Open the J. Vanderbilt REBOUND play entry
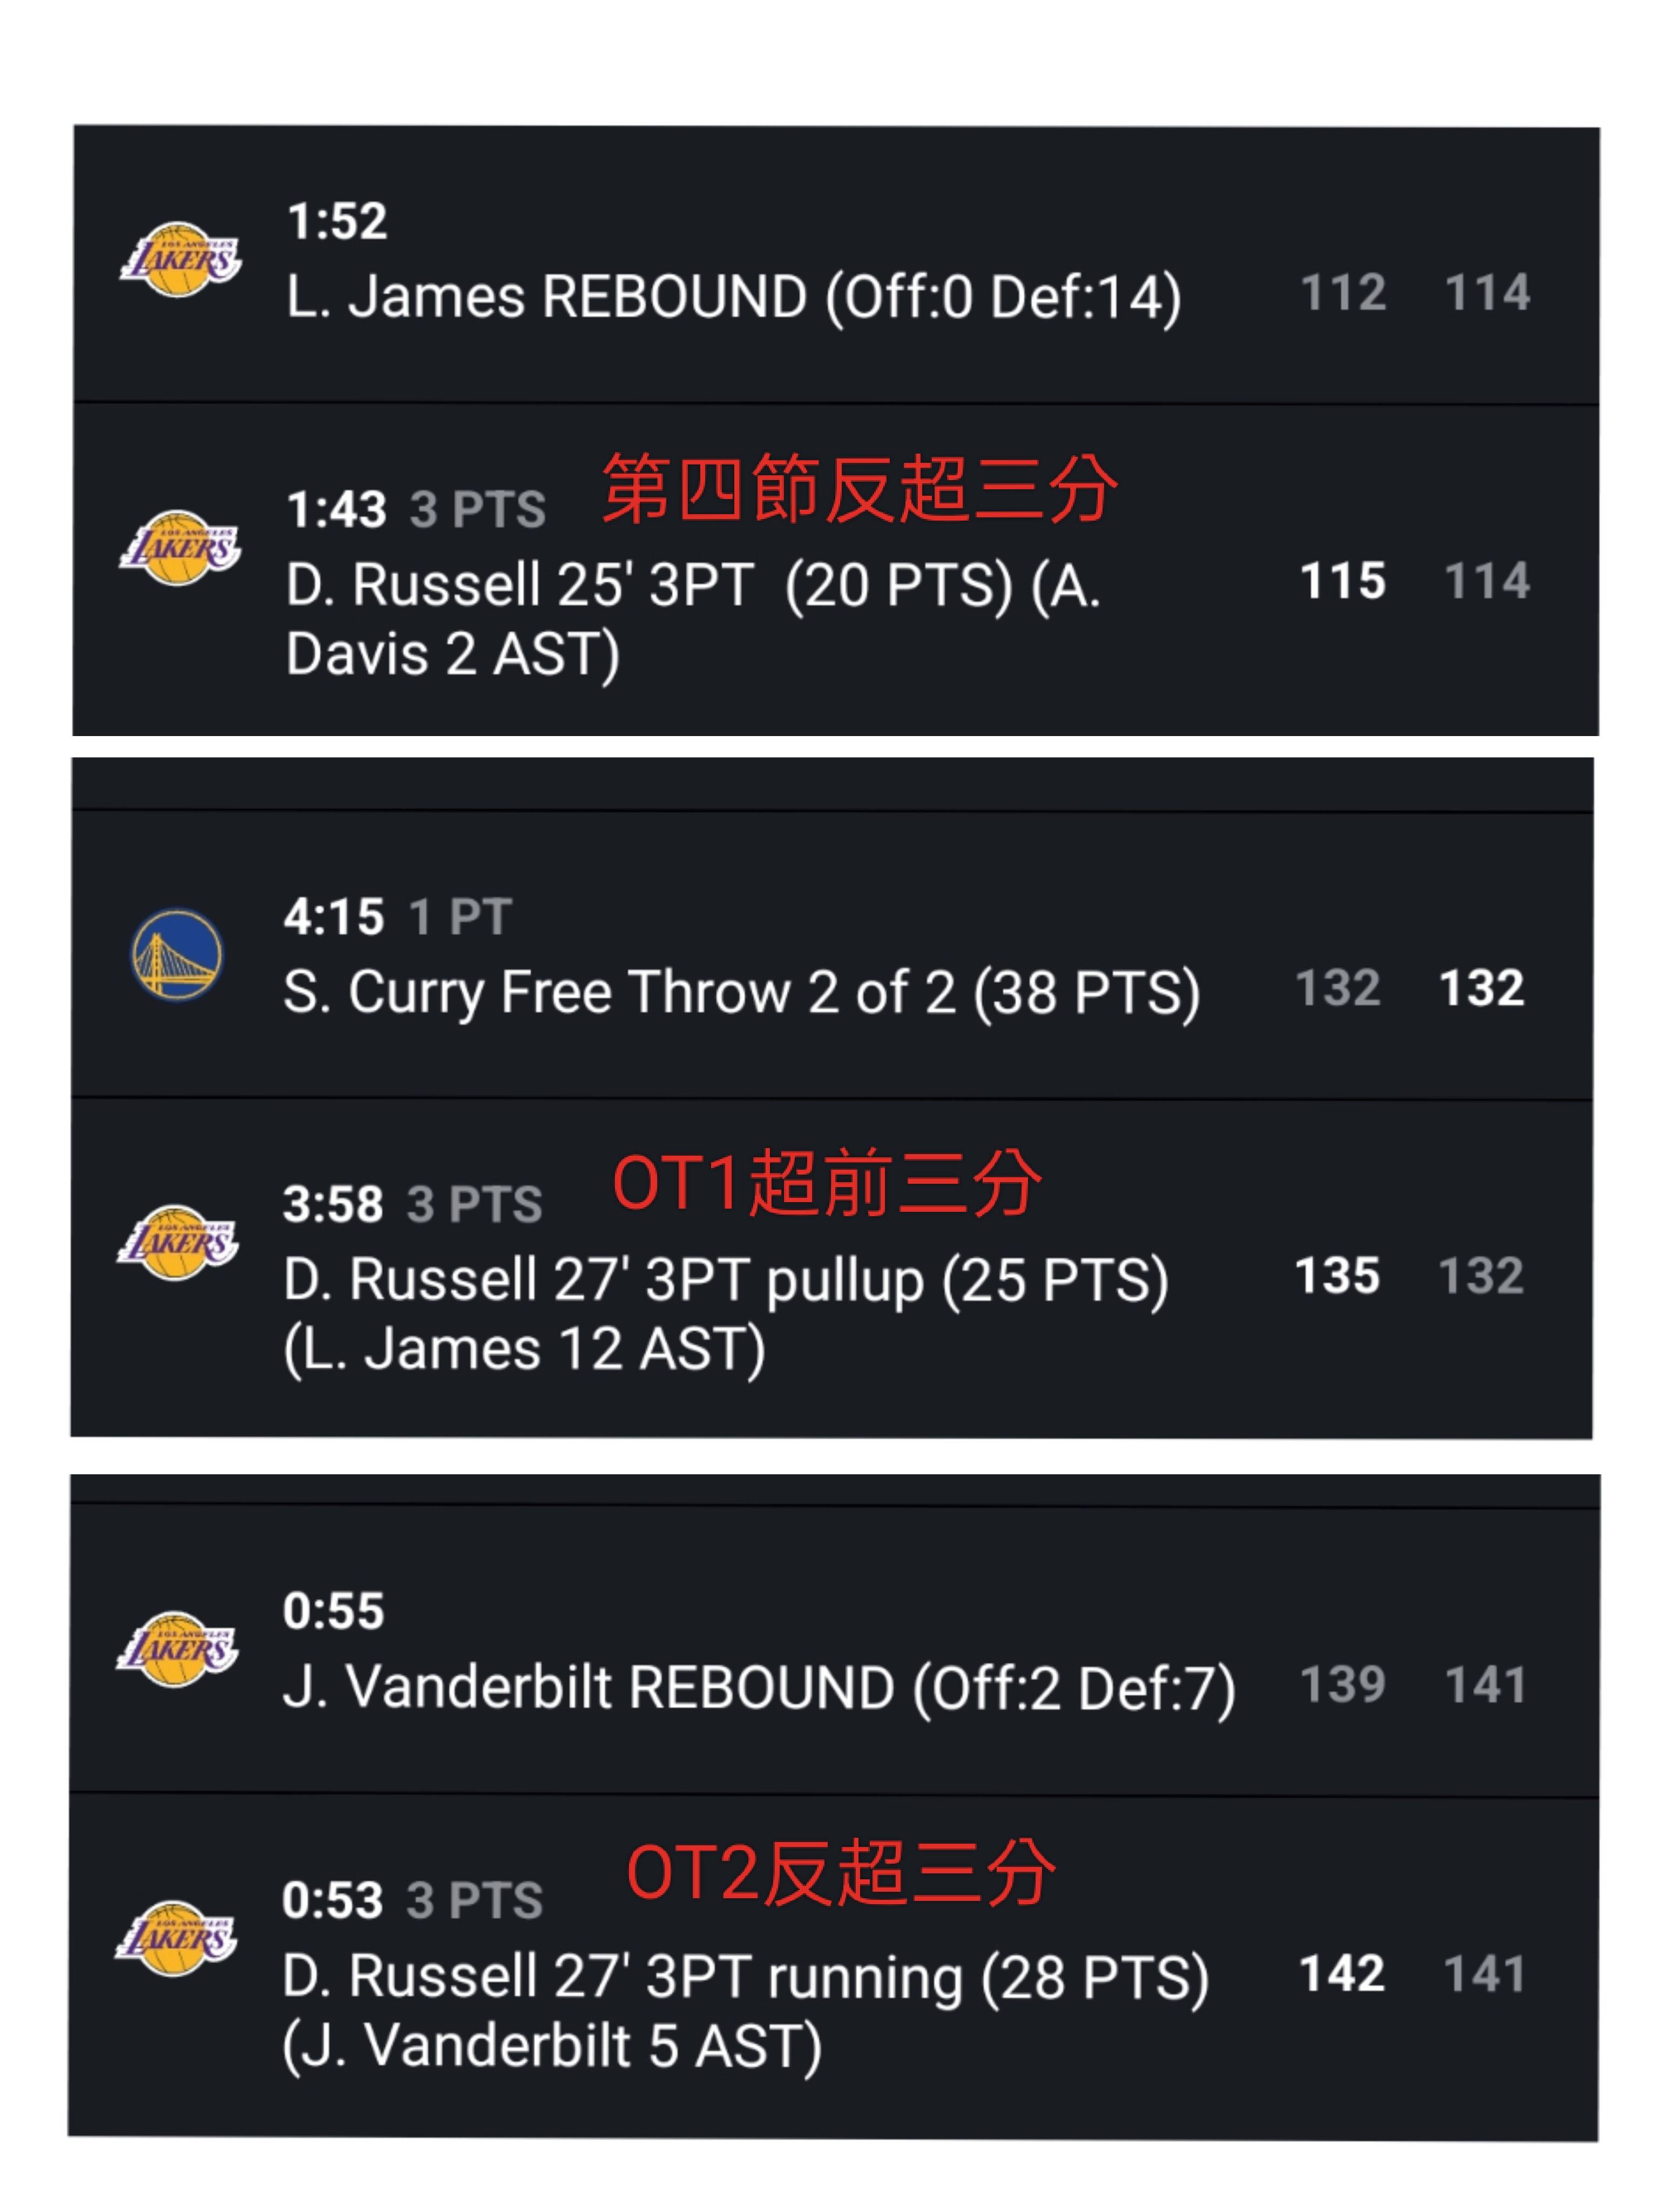1677x2212 pixels. (x=835, y=1650)
